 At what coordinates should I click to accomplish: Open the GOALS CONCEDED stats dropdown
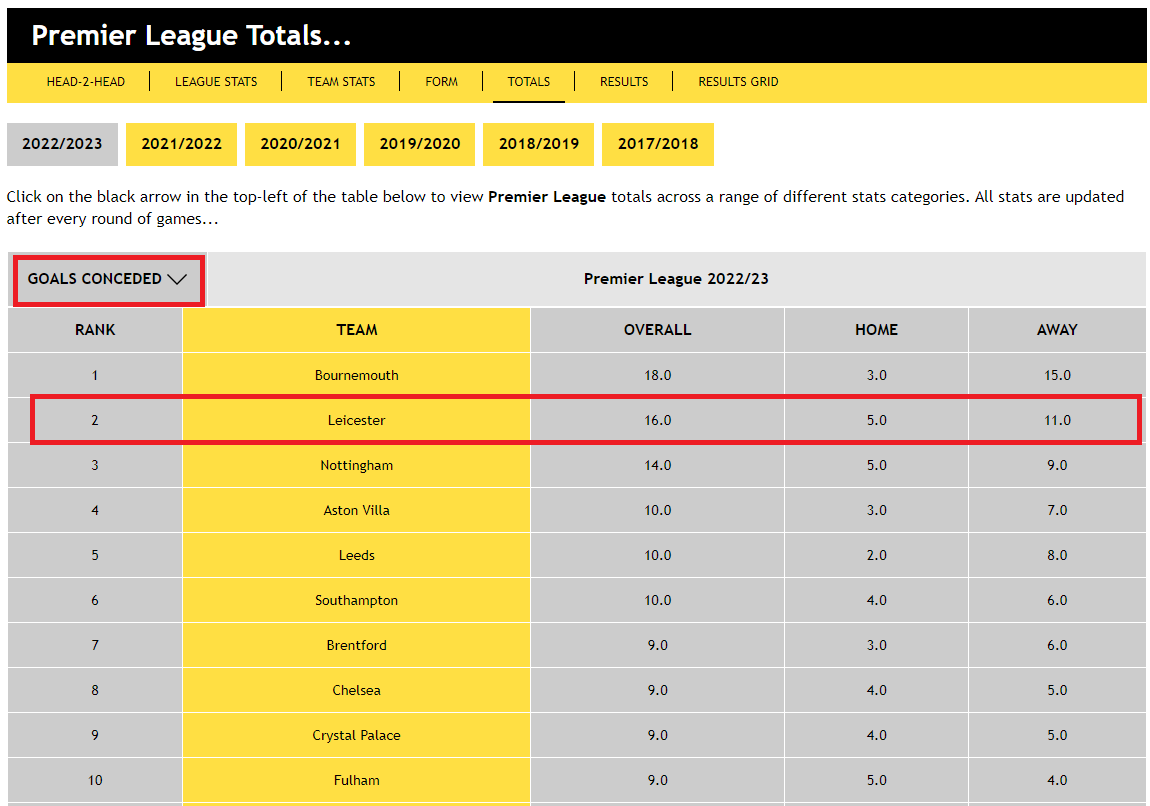107,281
